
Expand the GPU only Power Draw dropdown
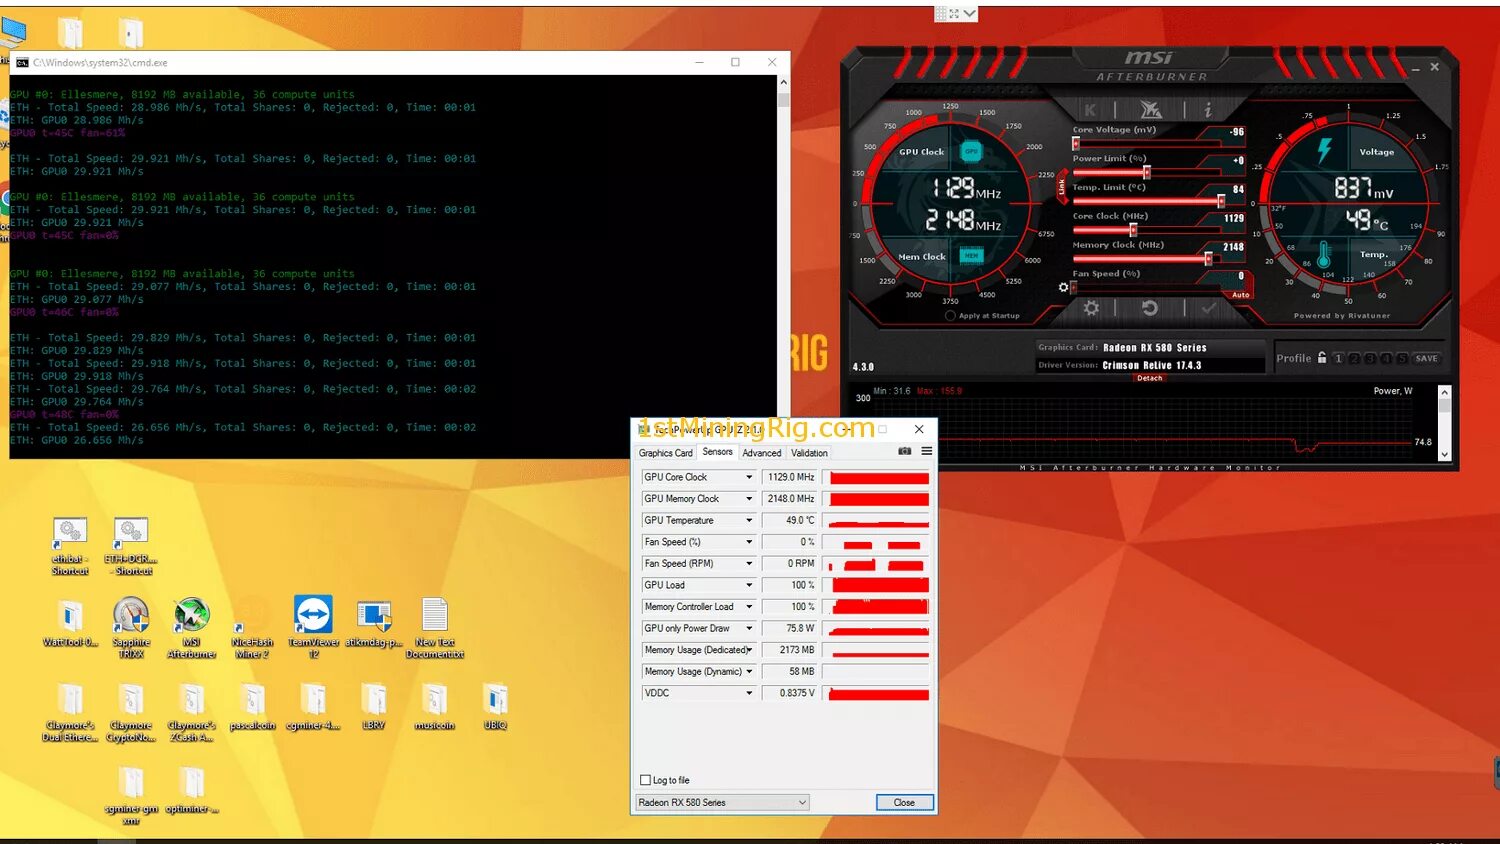[749, 628]
